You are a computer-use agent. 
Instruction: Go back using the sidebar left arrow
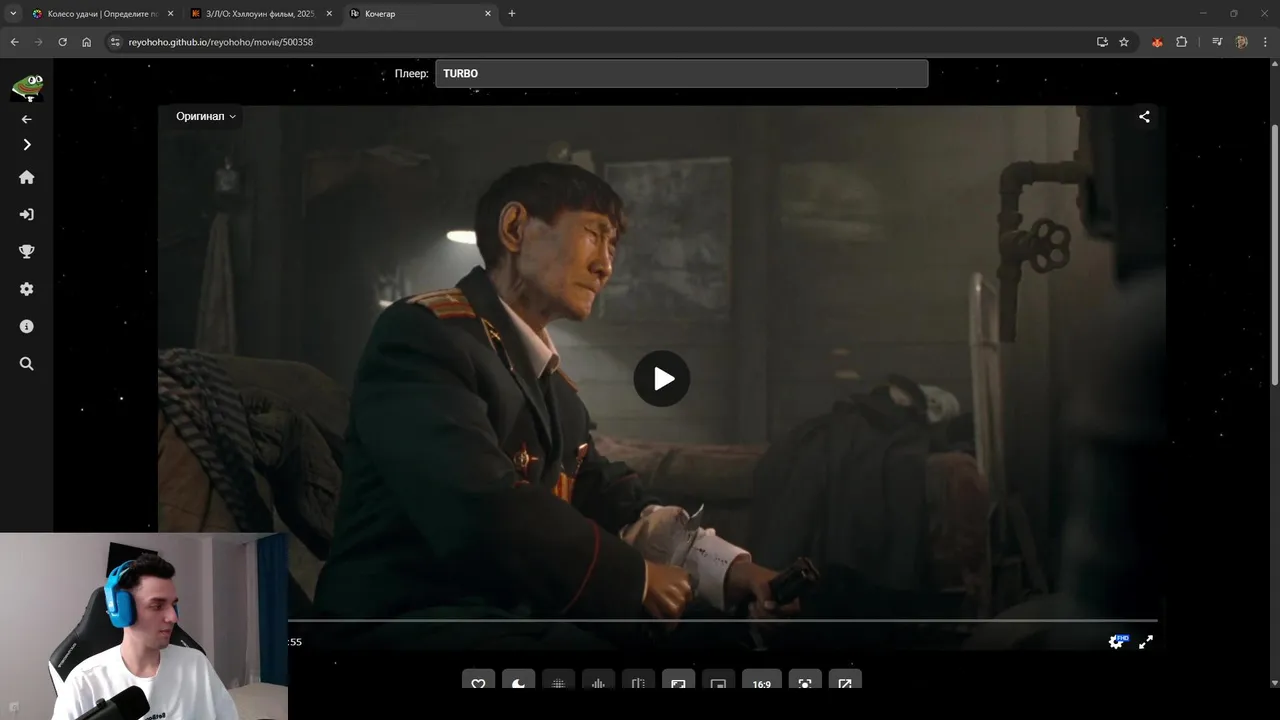27,119
